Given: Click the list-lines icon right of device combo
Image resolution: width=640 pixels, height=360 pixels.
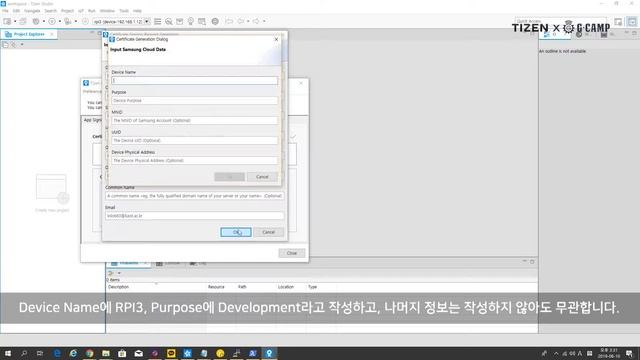Looking at the screenshot, I should pos(158,21).
